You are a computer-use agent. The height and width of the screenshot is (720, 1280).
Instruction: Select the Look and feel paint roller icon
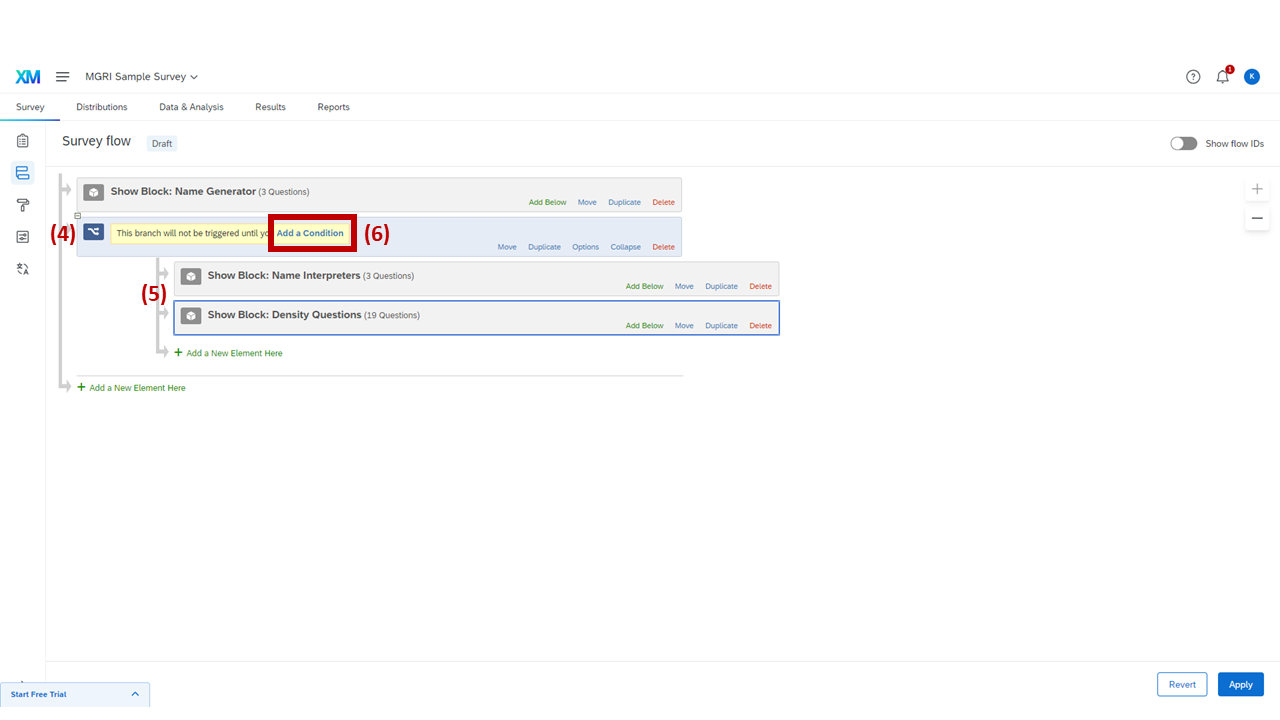(23, 205)
